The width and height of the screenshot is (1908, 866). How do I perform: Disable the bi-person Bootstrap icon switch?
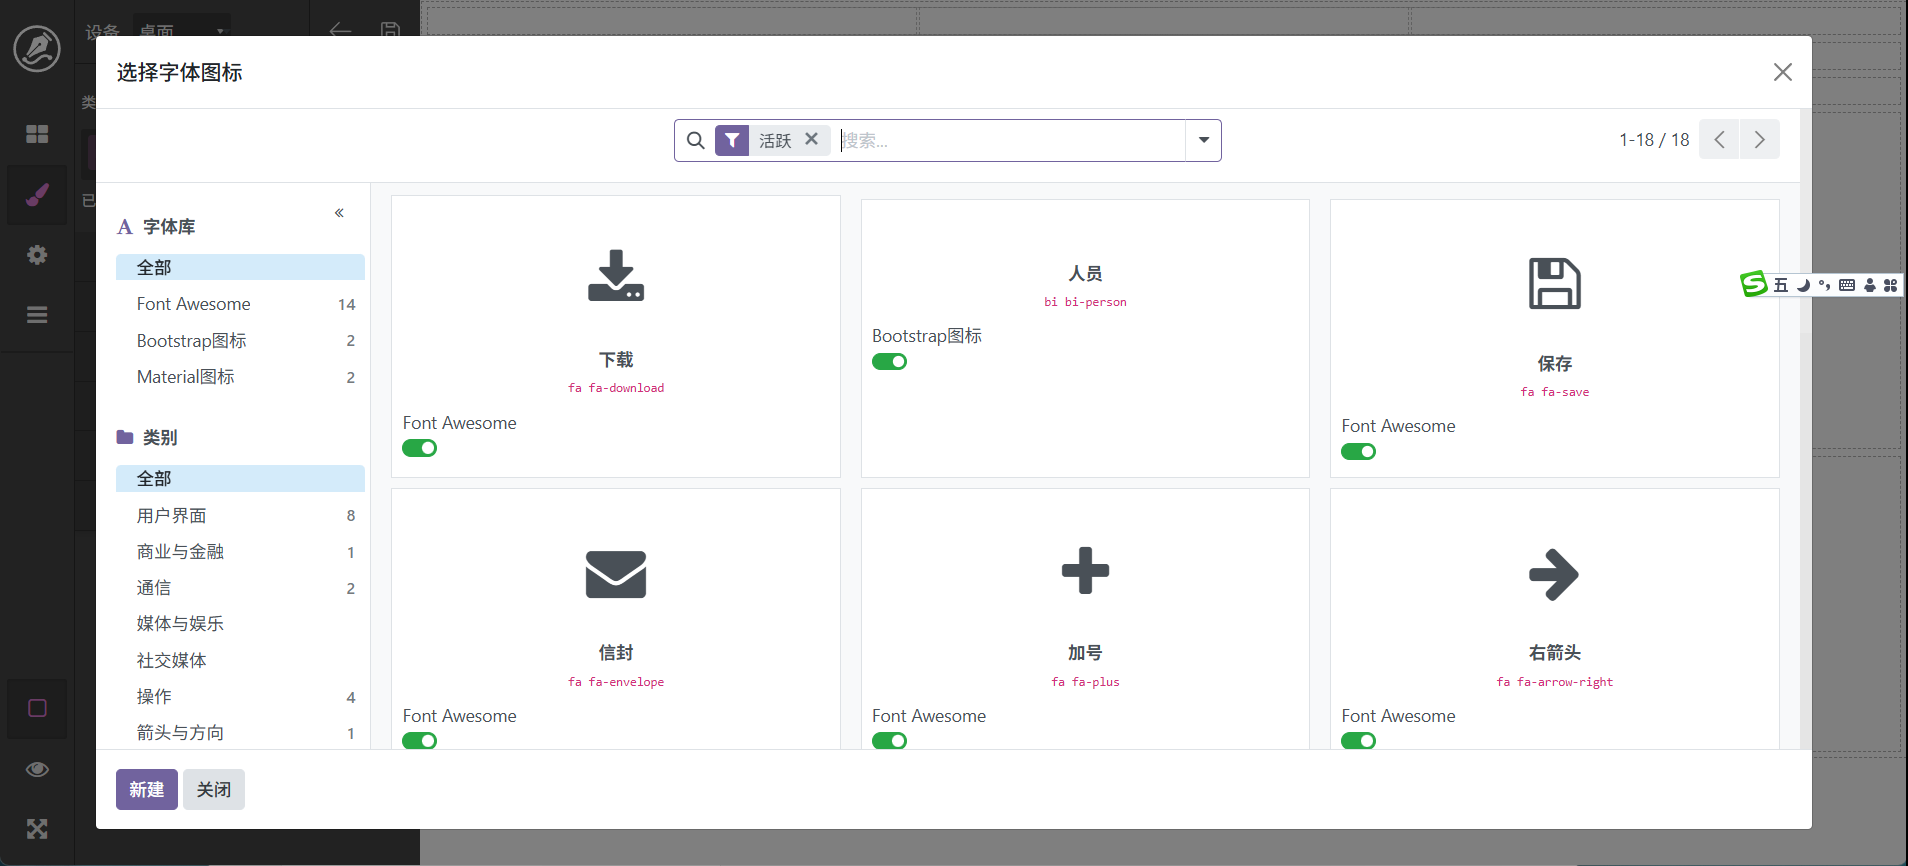pos(889,362)
